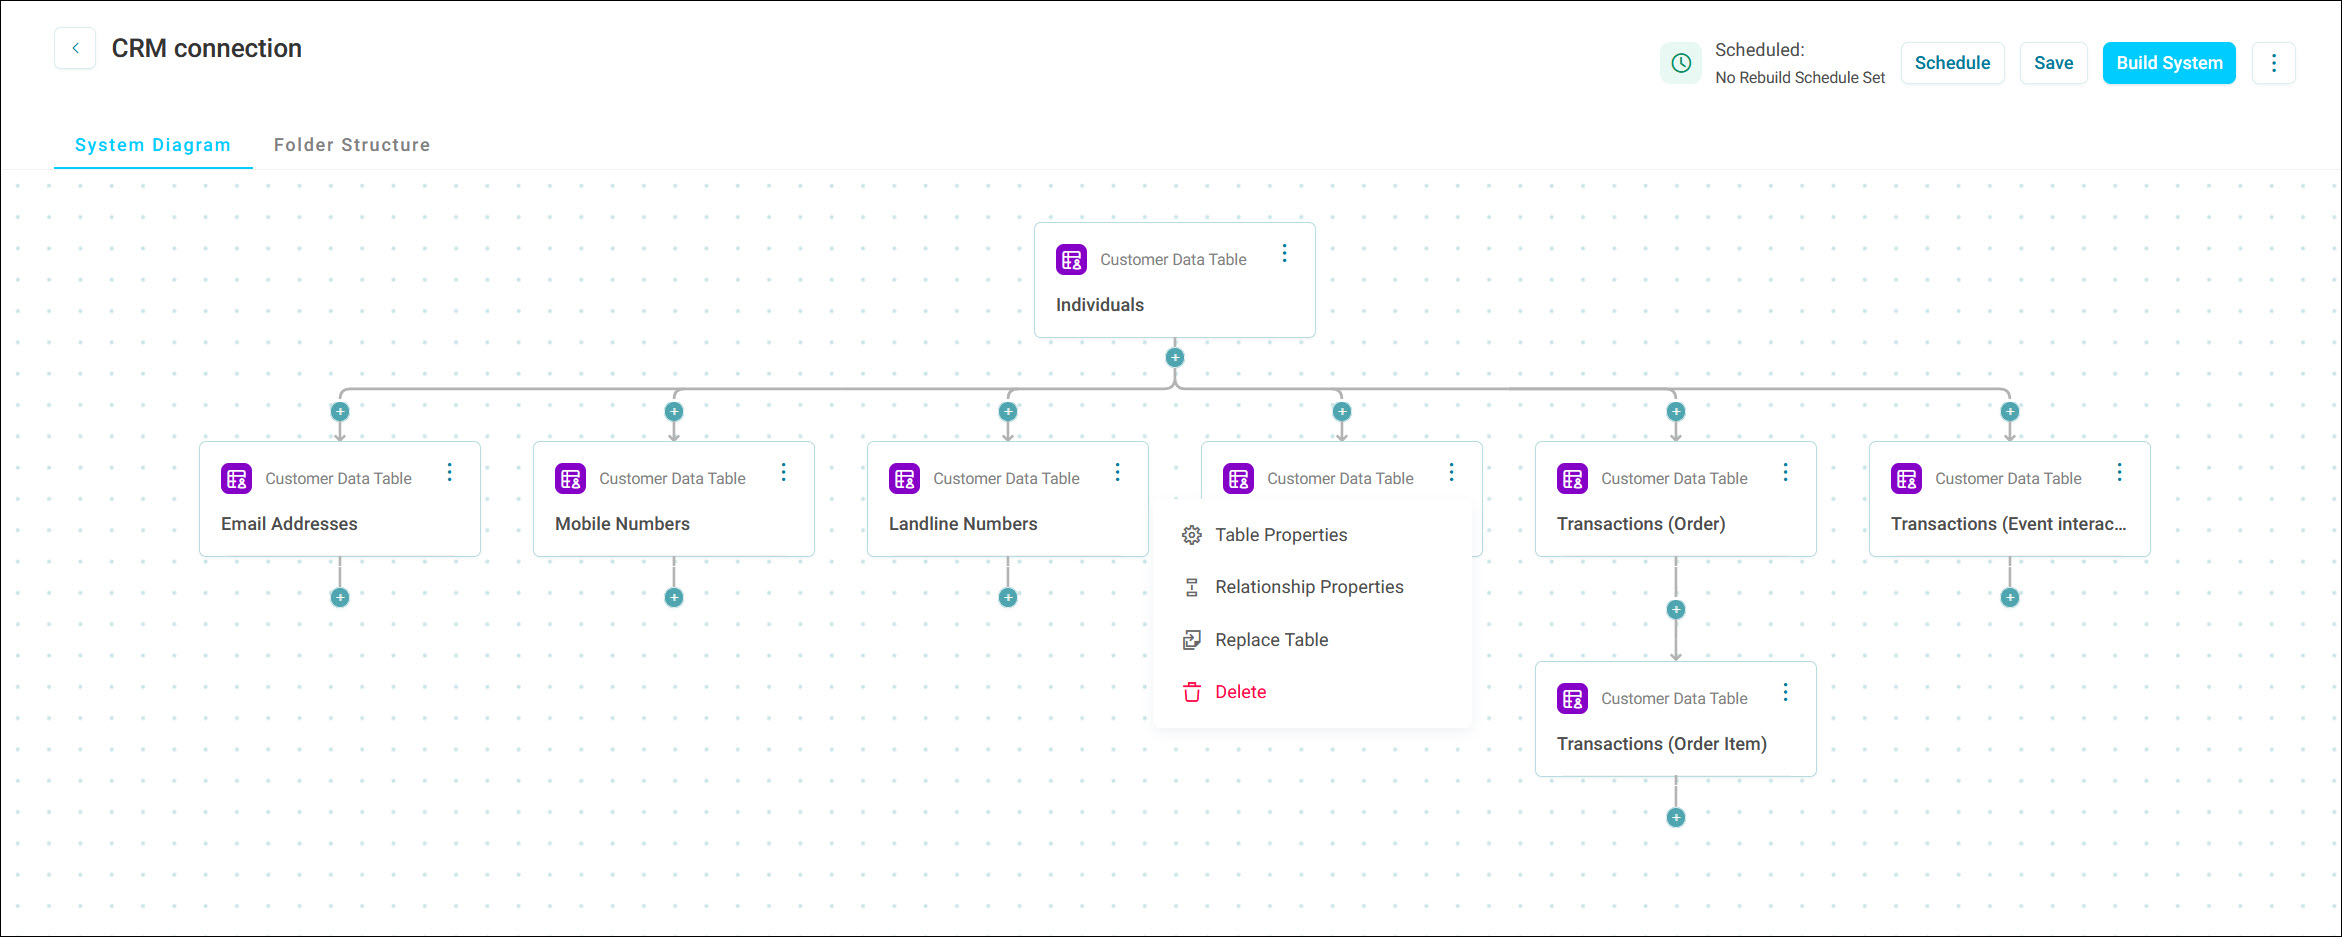This screenshot has width=2342, height=937.
Task: Click the plus node below Email Addresses
Action: (x=340, y=597)
